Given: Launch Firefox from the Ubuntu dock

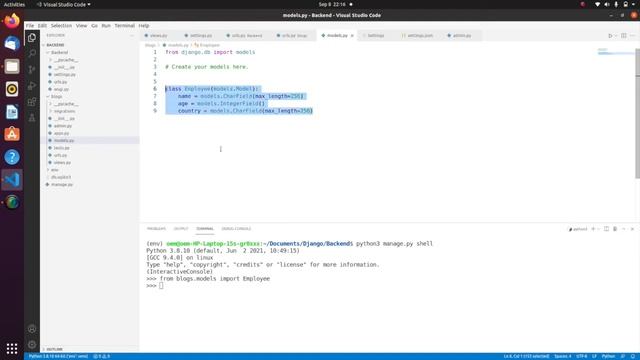Looking at the screenshot, I should coord(12,21).
